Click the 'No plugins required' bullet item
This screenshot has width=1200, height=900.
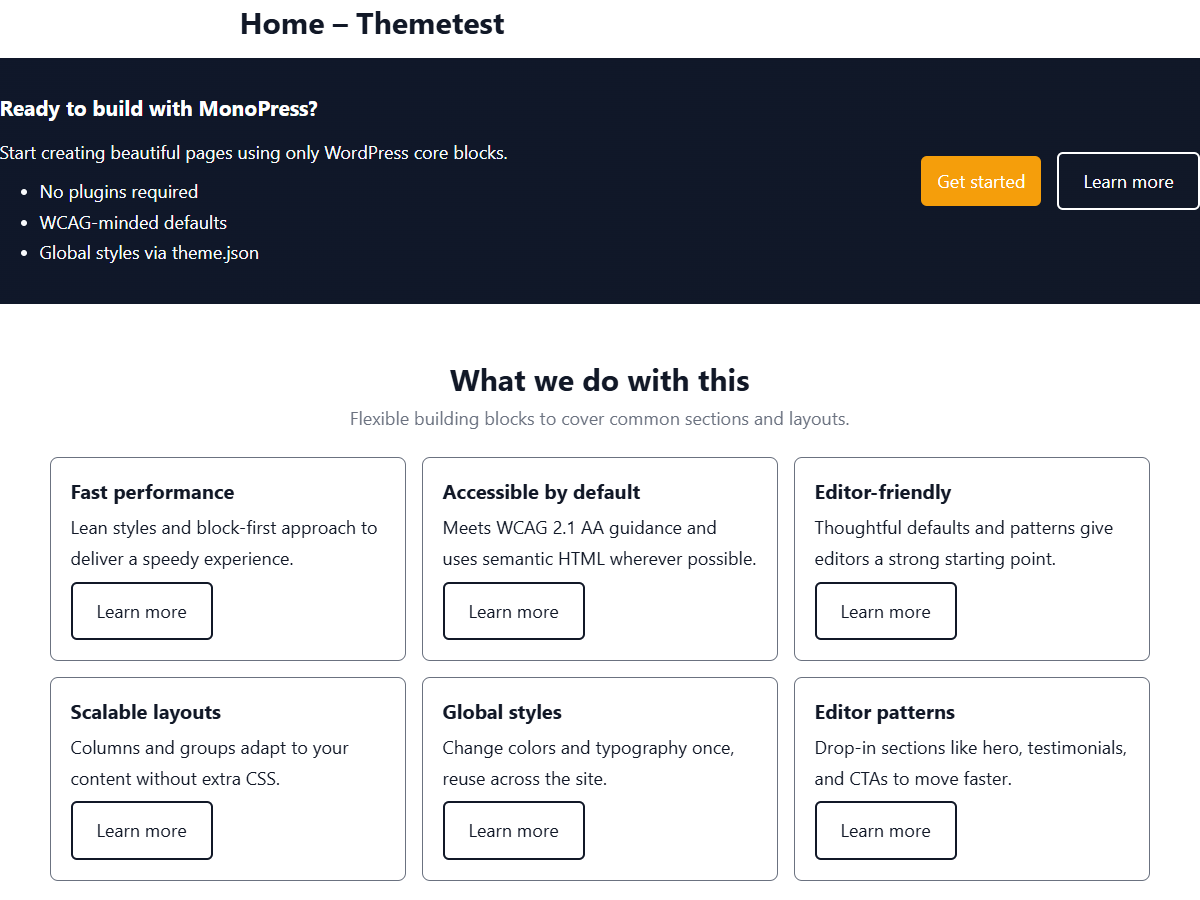coord(118,191)
